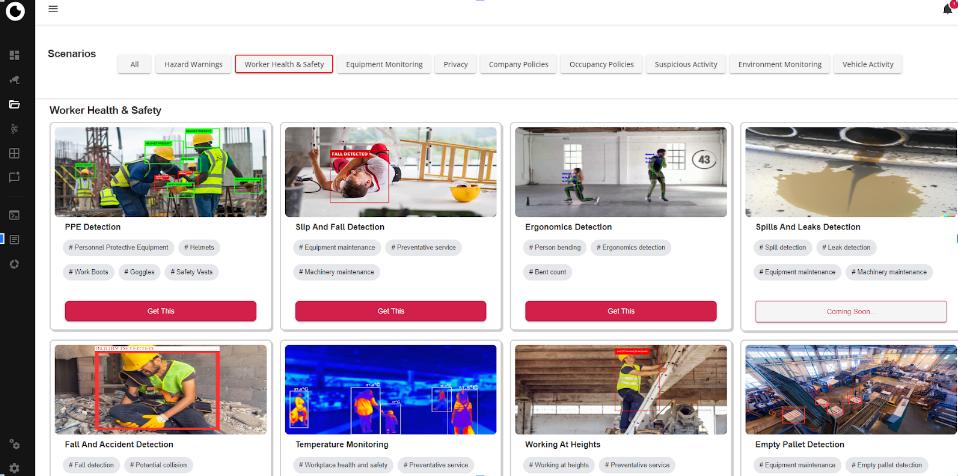Click Get This for Slip And Fall Detection
The image size is (958, 476).
click(x=390, y=311)
